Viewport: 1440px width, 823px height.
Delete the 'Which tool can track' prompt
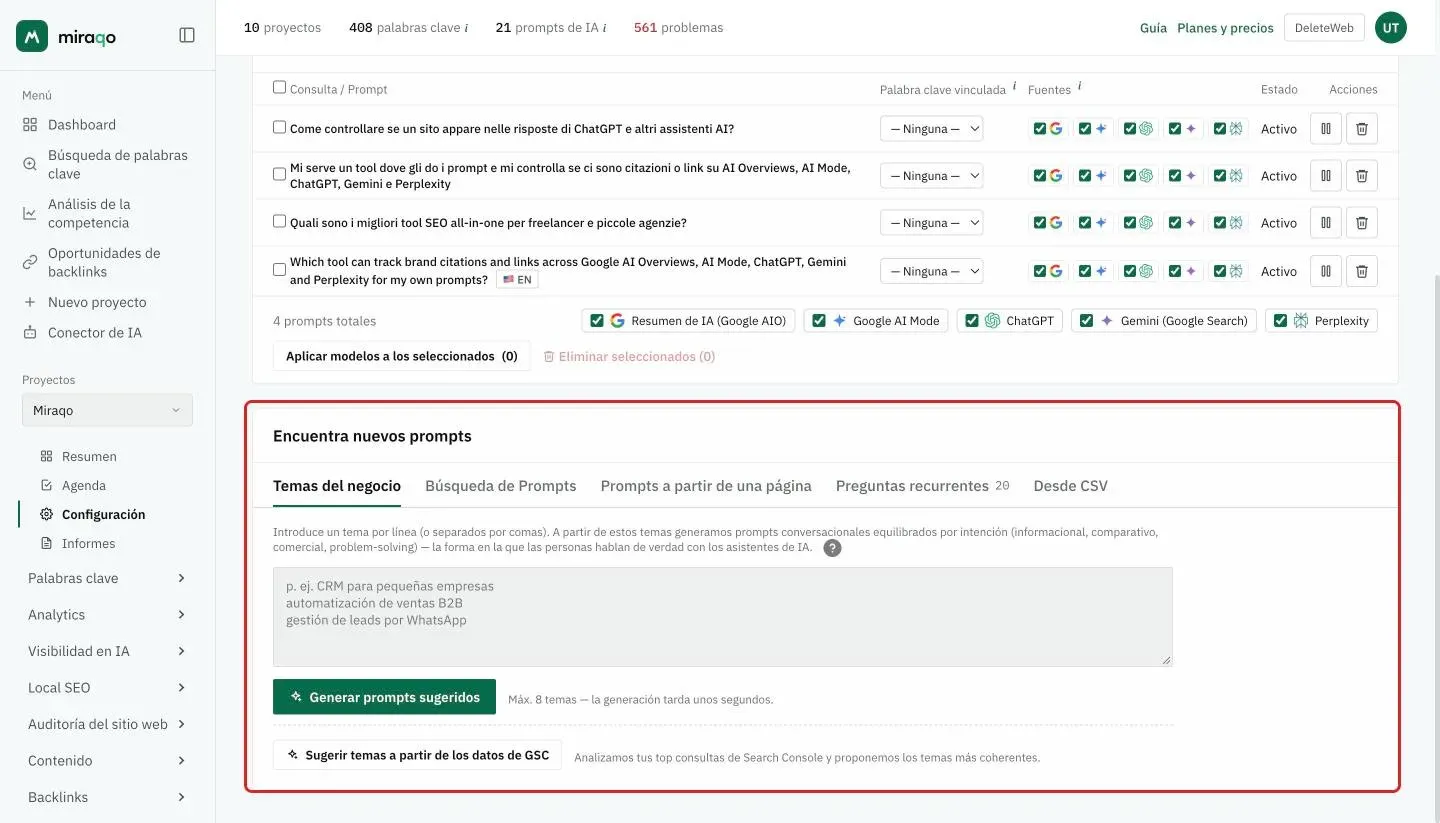pos(1361,271)
